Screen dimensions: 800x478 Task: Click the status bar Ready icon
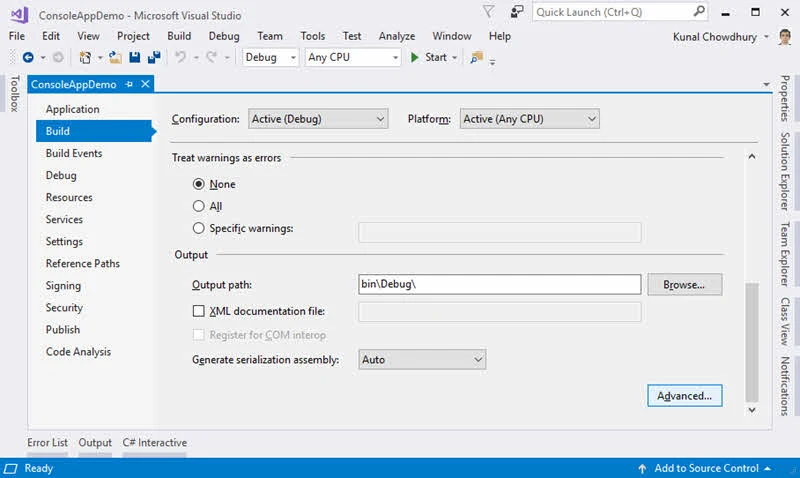[11, 468]
